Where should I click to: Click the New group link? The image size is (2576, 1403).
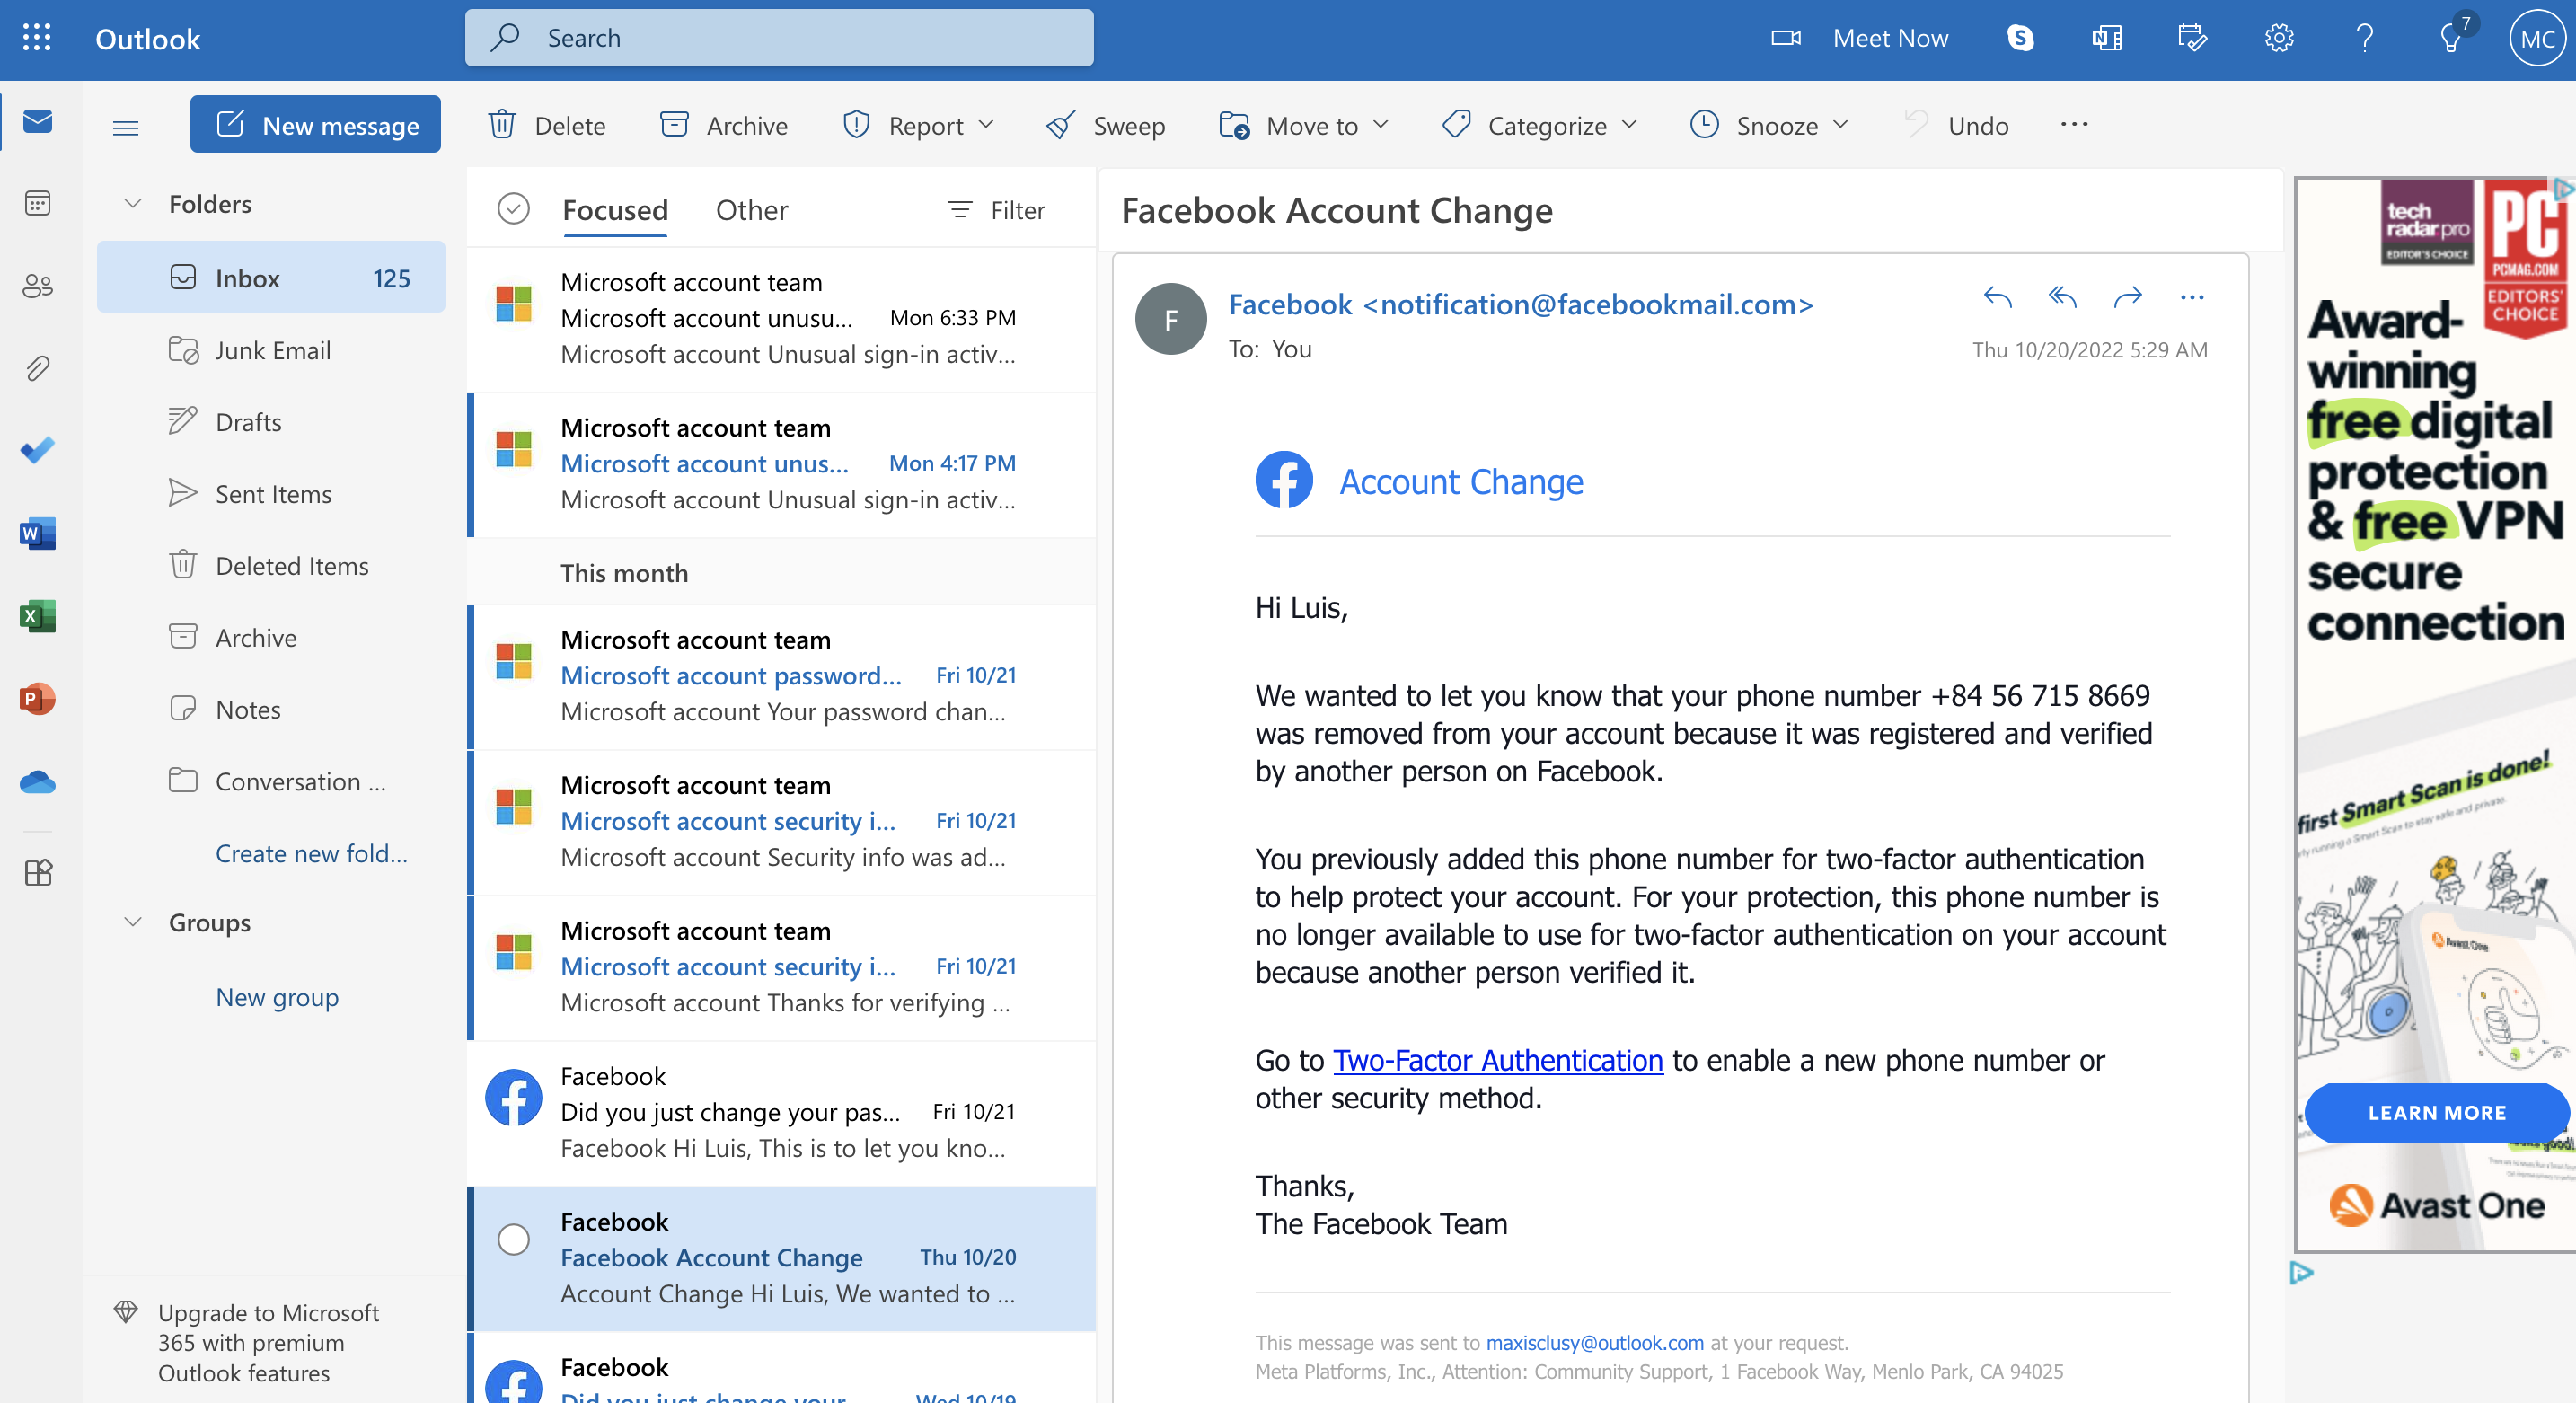pyautogui.click(x=277, y=998)
